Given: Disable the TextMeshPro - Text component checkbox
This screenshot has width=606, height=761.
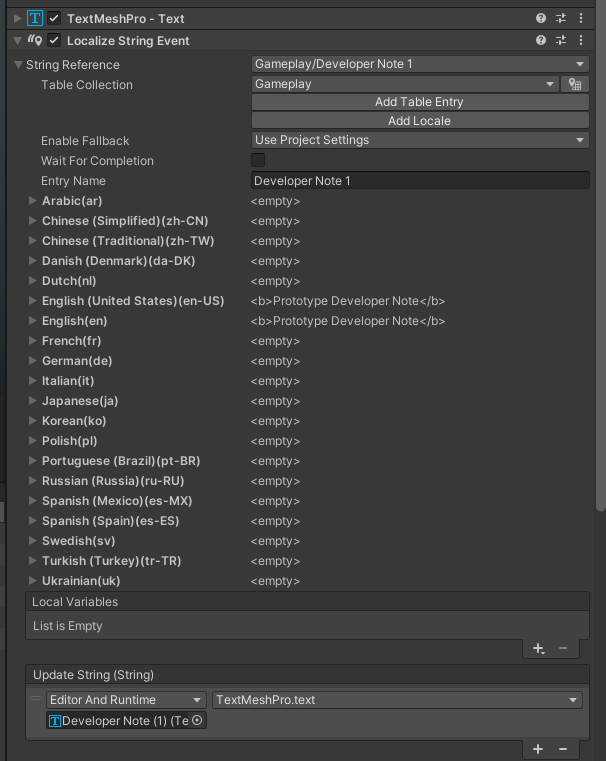Looking at the screenshot, I should [54, 18].
